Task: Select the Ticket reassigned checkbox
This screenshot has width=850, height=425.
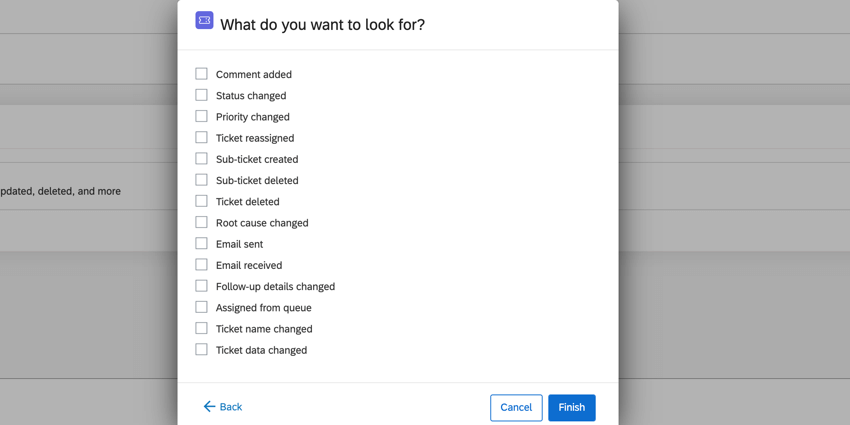Action: (x=202, y=138)
